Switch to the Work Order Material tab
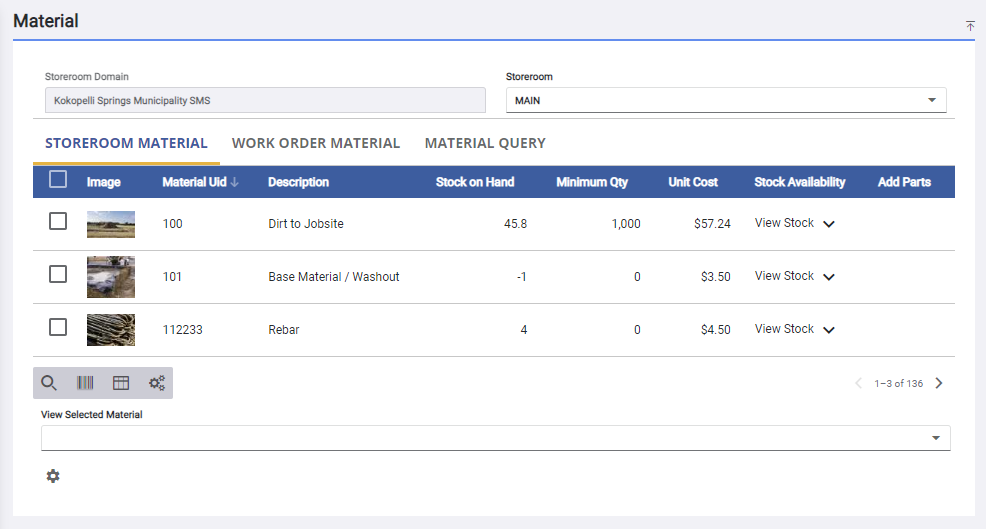986x529 pixels. point(316,143)
